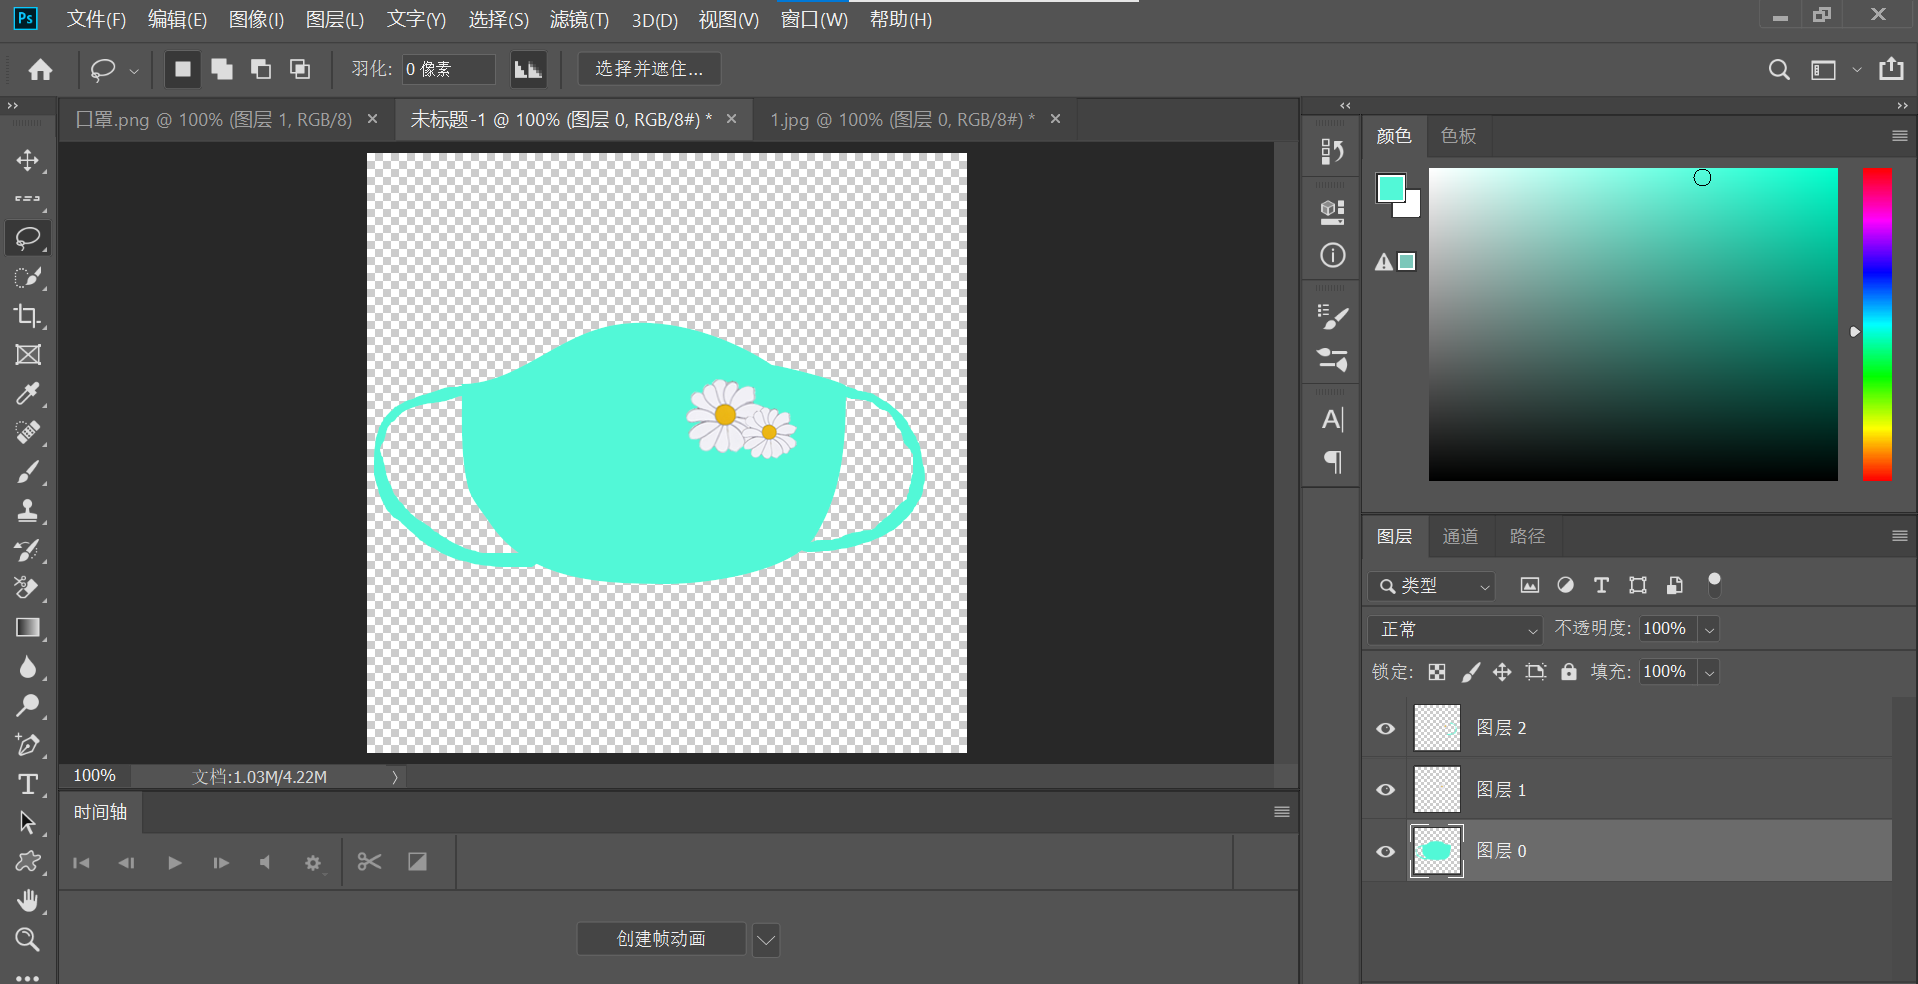The height and width of the screenshot is (984, 1918).
Task: Select the Frame tool
Action: coord(27,355)
